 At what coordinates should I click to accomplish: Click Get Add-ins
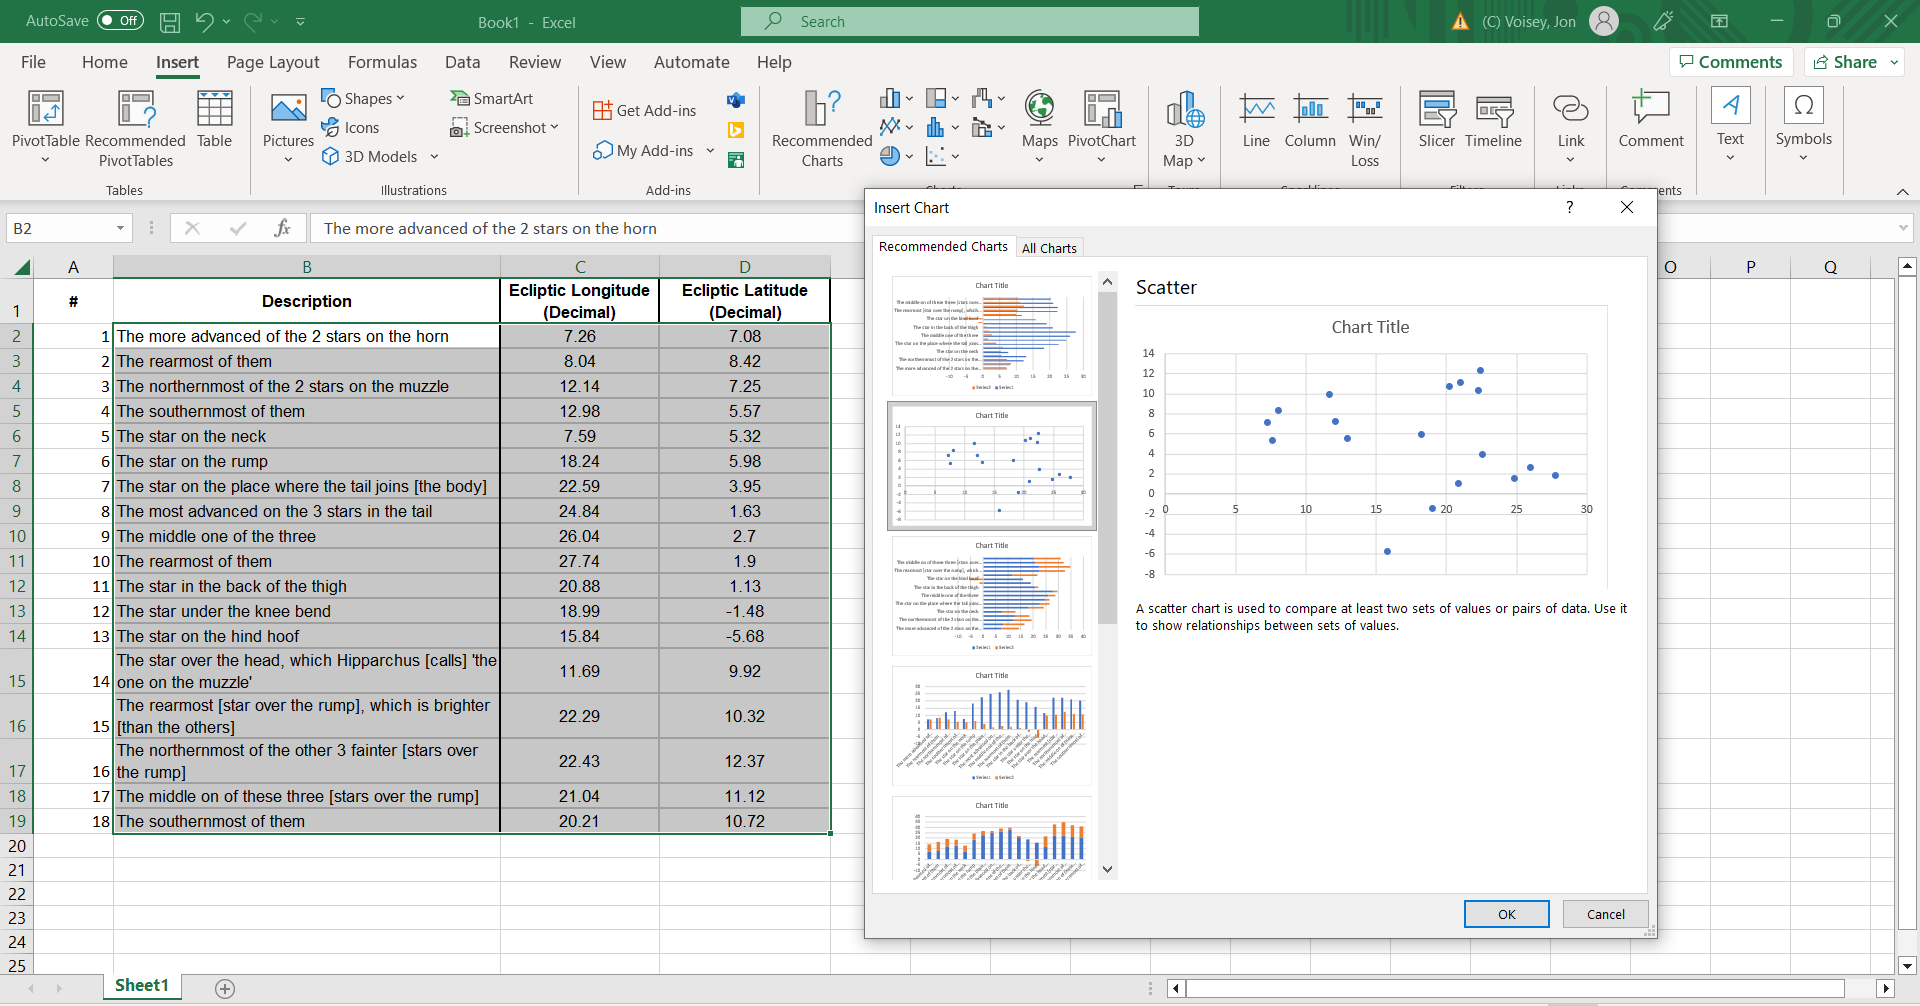(x=644, y=110)
